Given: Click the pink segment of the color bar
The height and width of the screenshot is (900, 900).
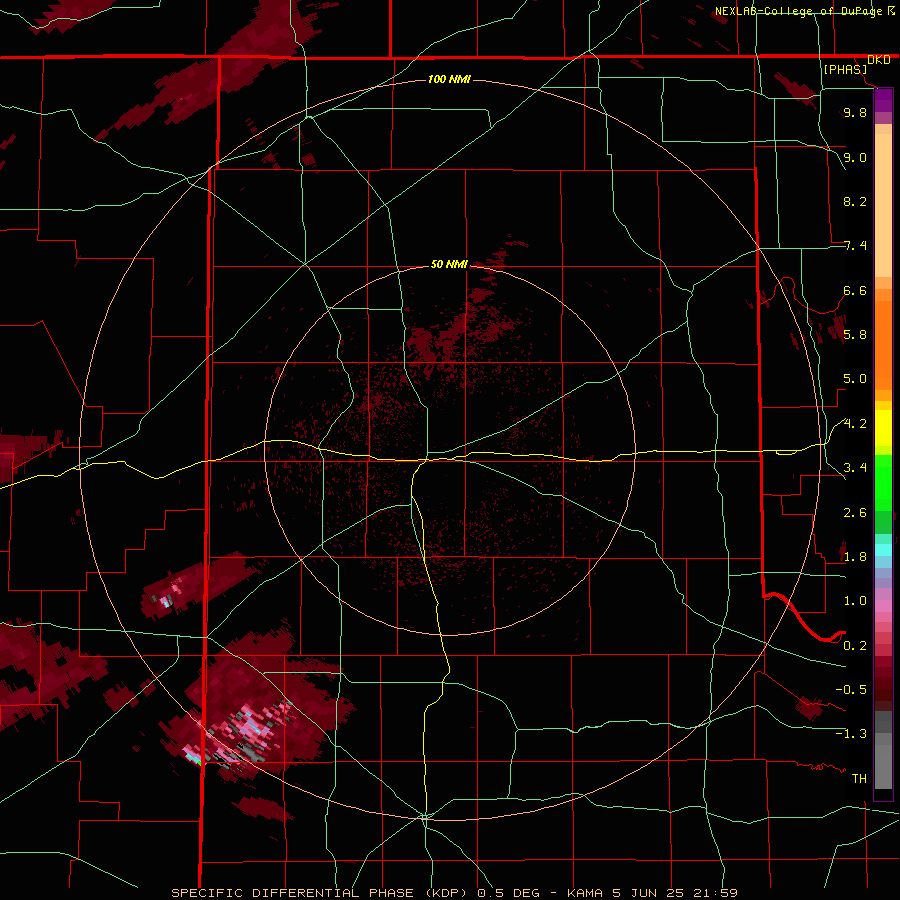Looking at the screenshot, I should click(x=883, y=606).
